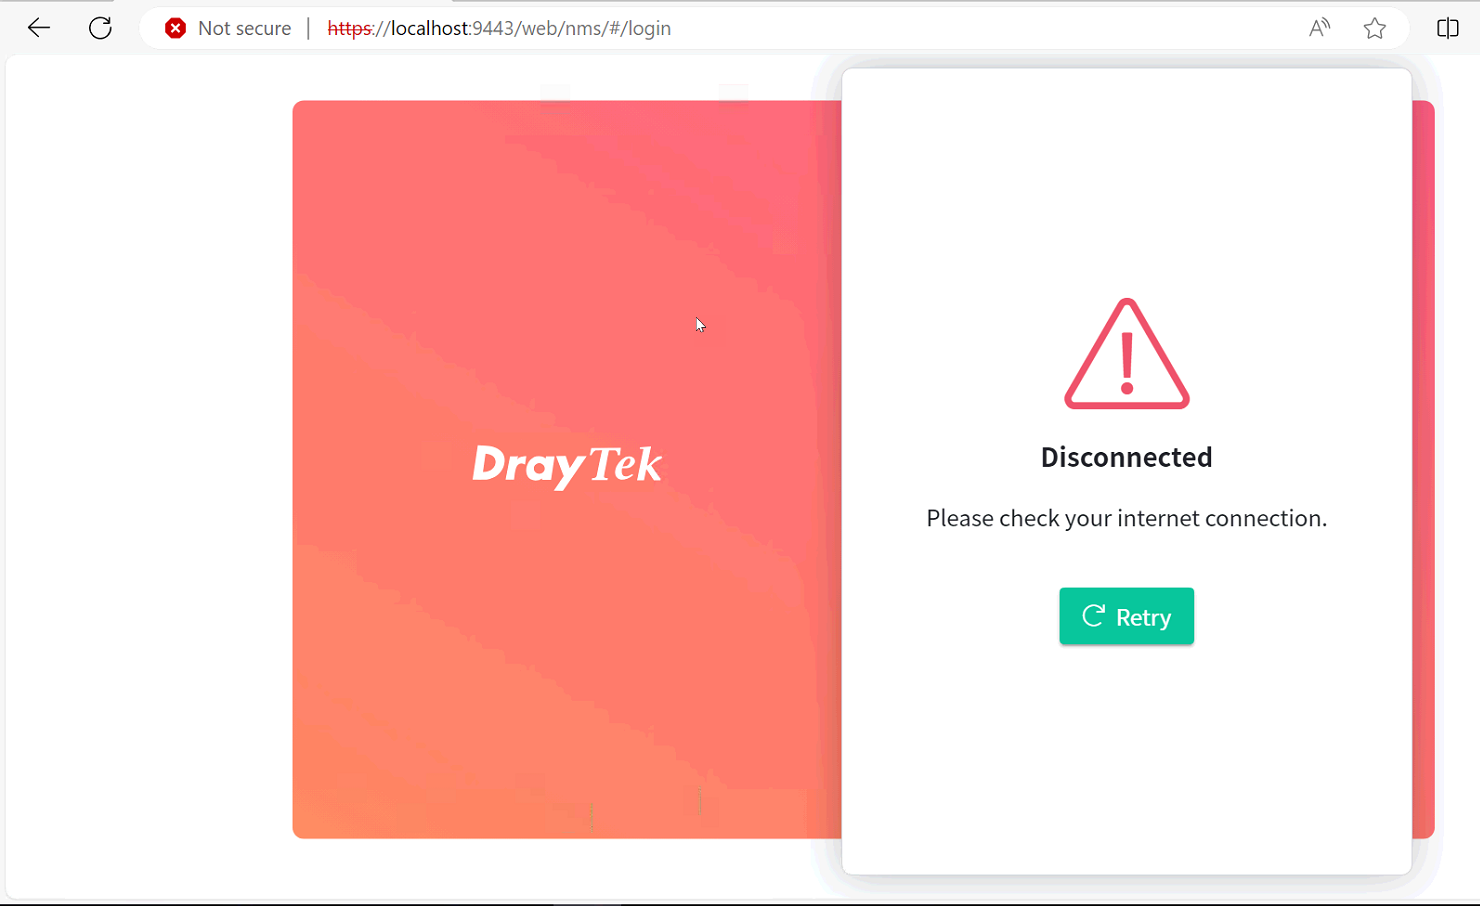Image resolution: width=1480 pixels, height=906 pixels.
Task: Click the Disconnected heading
Action: coord(1126,457)
